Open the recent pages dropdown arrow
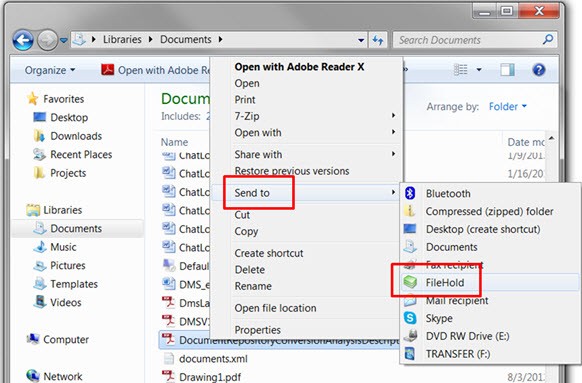Viewport: 582px width, 383px height. click(63, 40)
